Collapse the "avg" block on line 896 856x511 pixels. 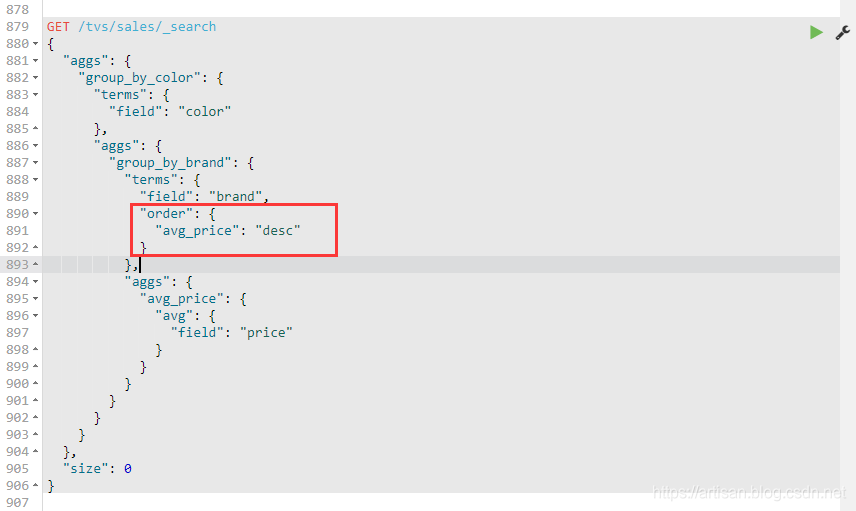point(35,316)
